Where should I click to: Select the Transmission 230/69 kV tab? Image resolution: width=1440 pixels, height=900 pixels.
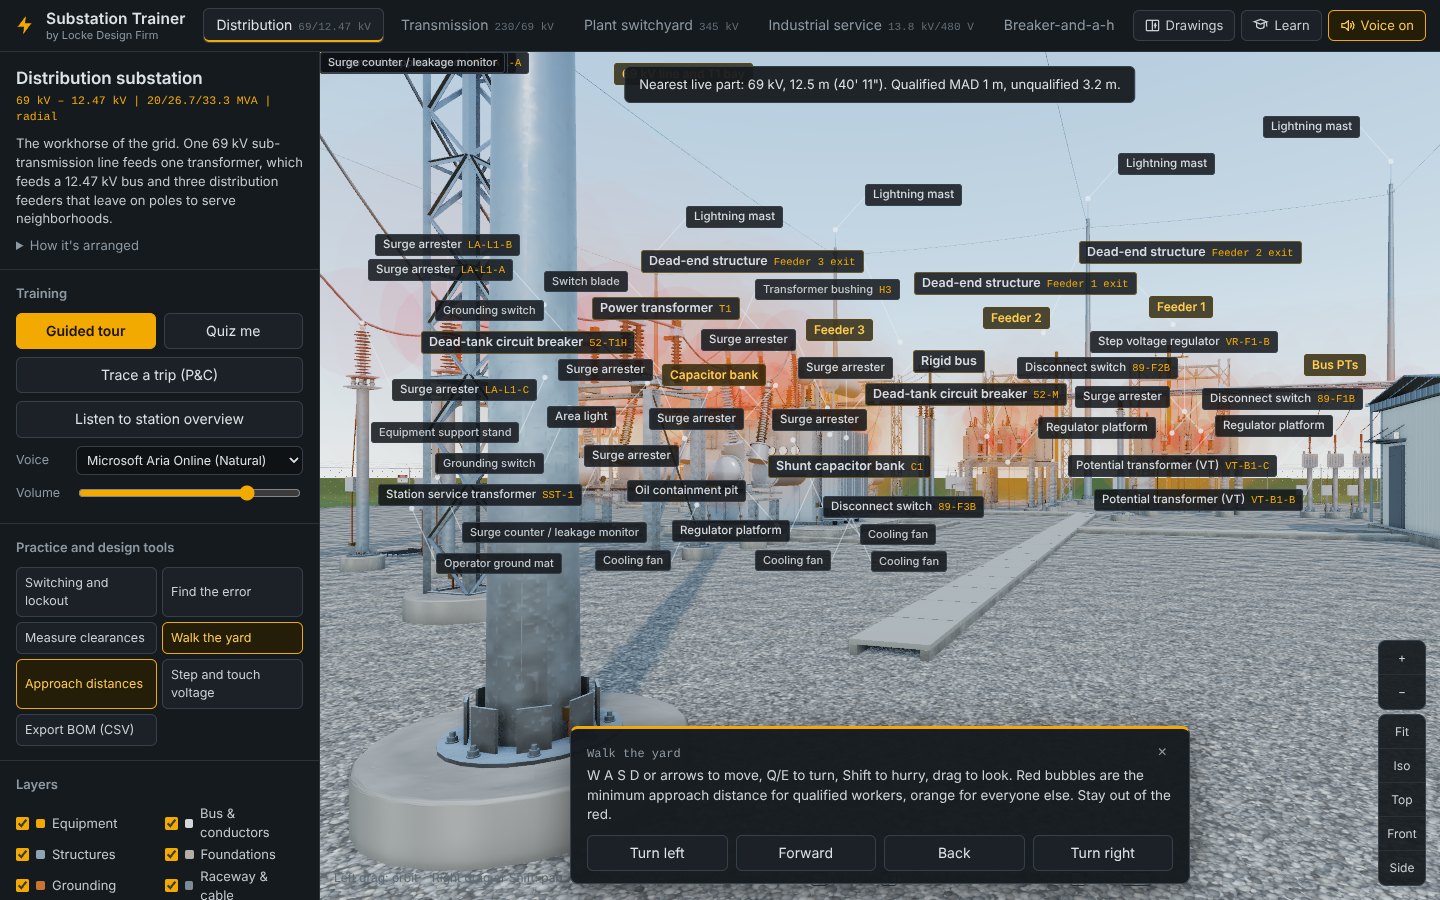[x=477, y=25]
